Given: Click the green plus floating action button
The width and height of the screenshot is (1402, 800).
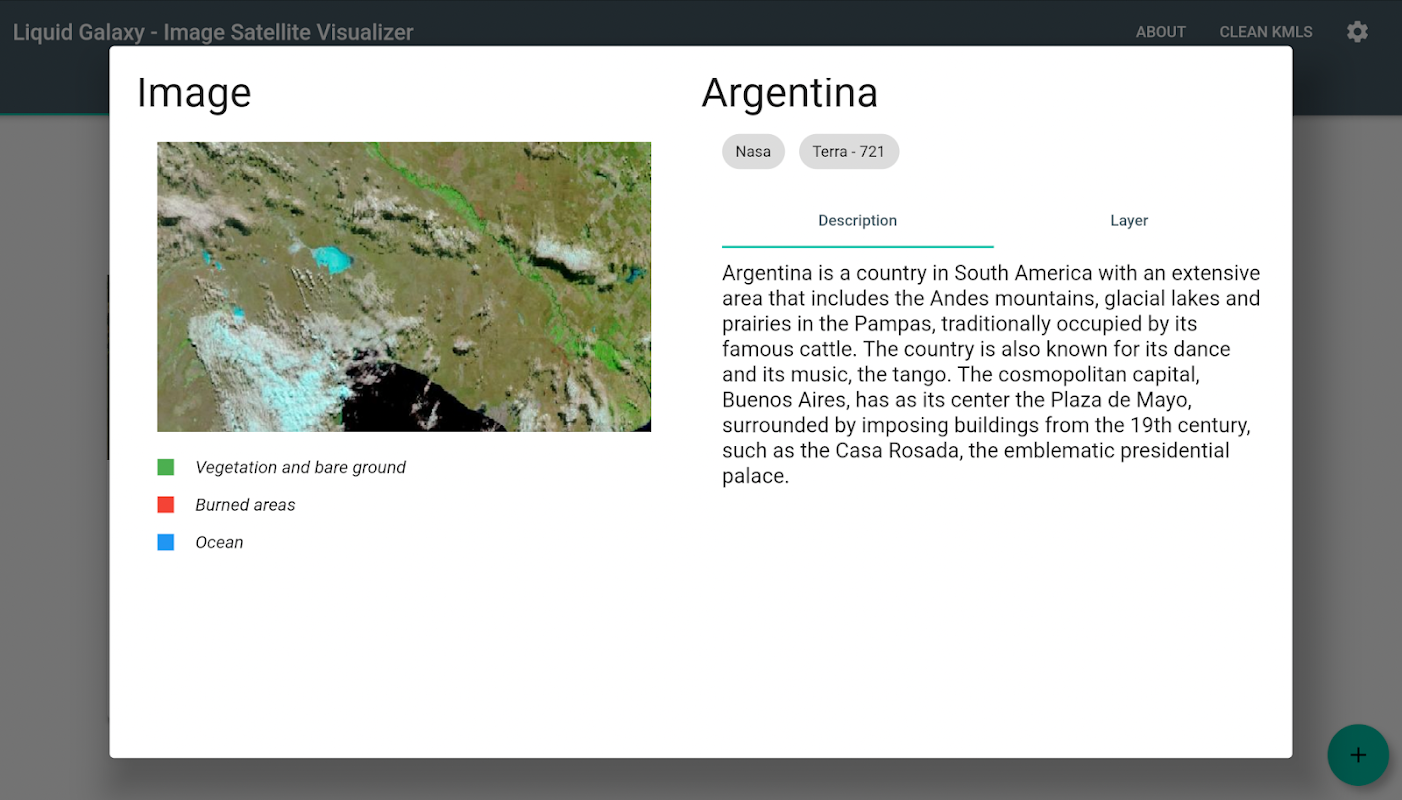Looking at the screenshot, I should 1358,755.
